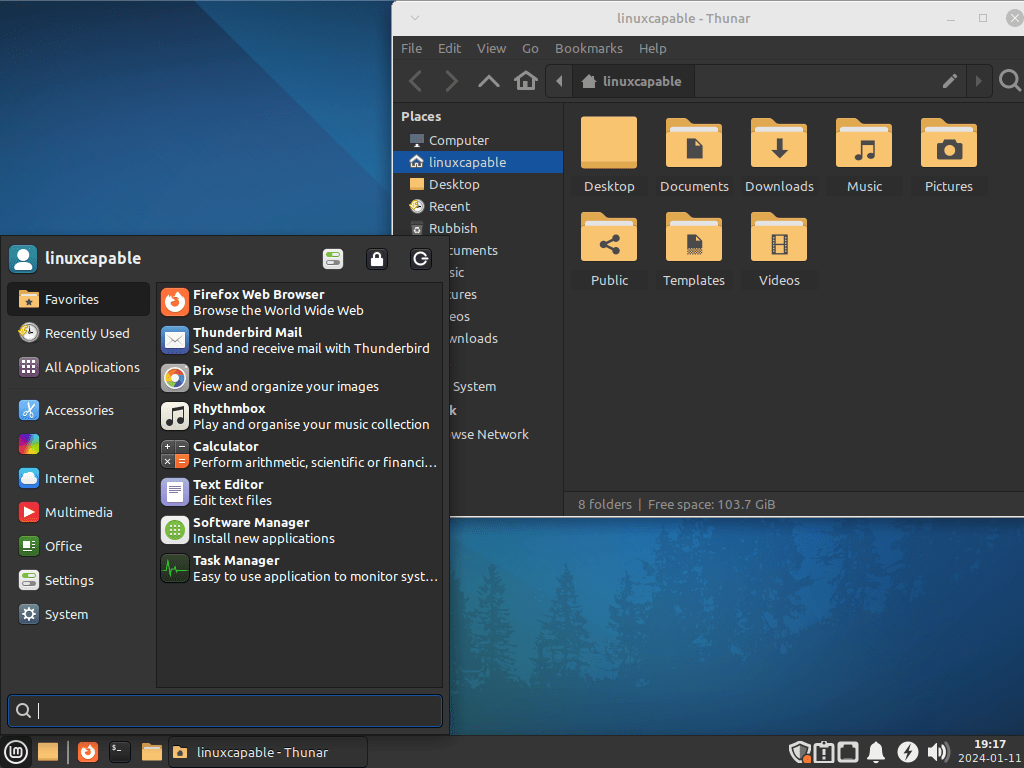This screenshot has height=768, width=1024.
Task: Launch Task Manager entry
Action: 300,568
